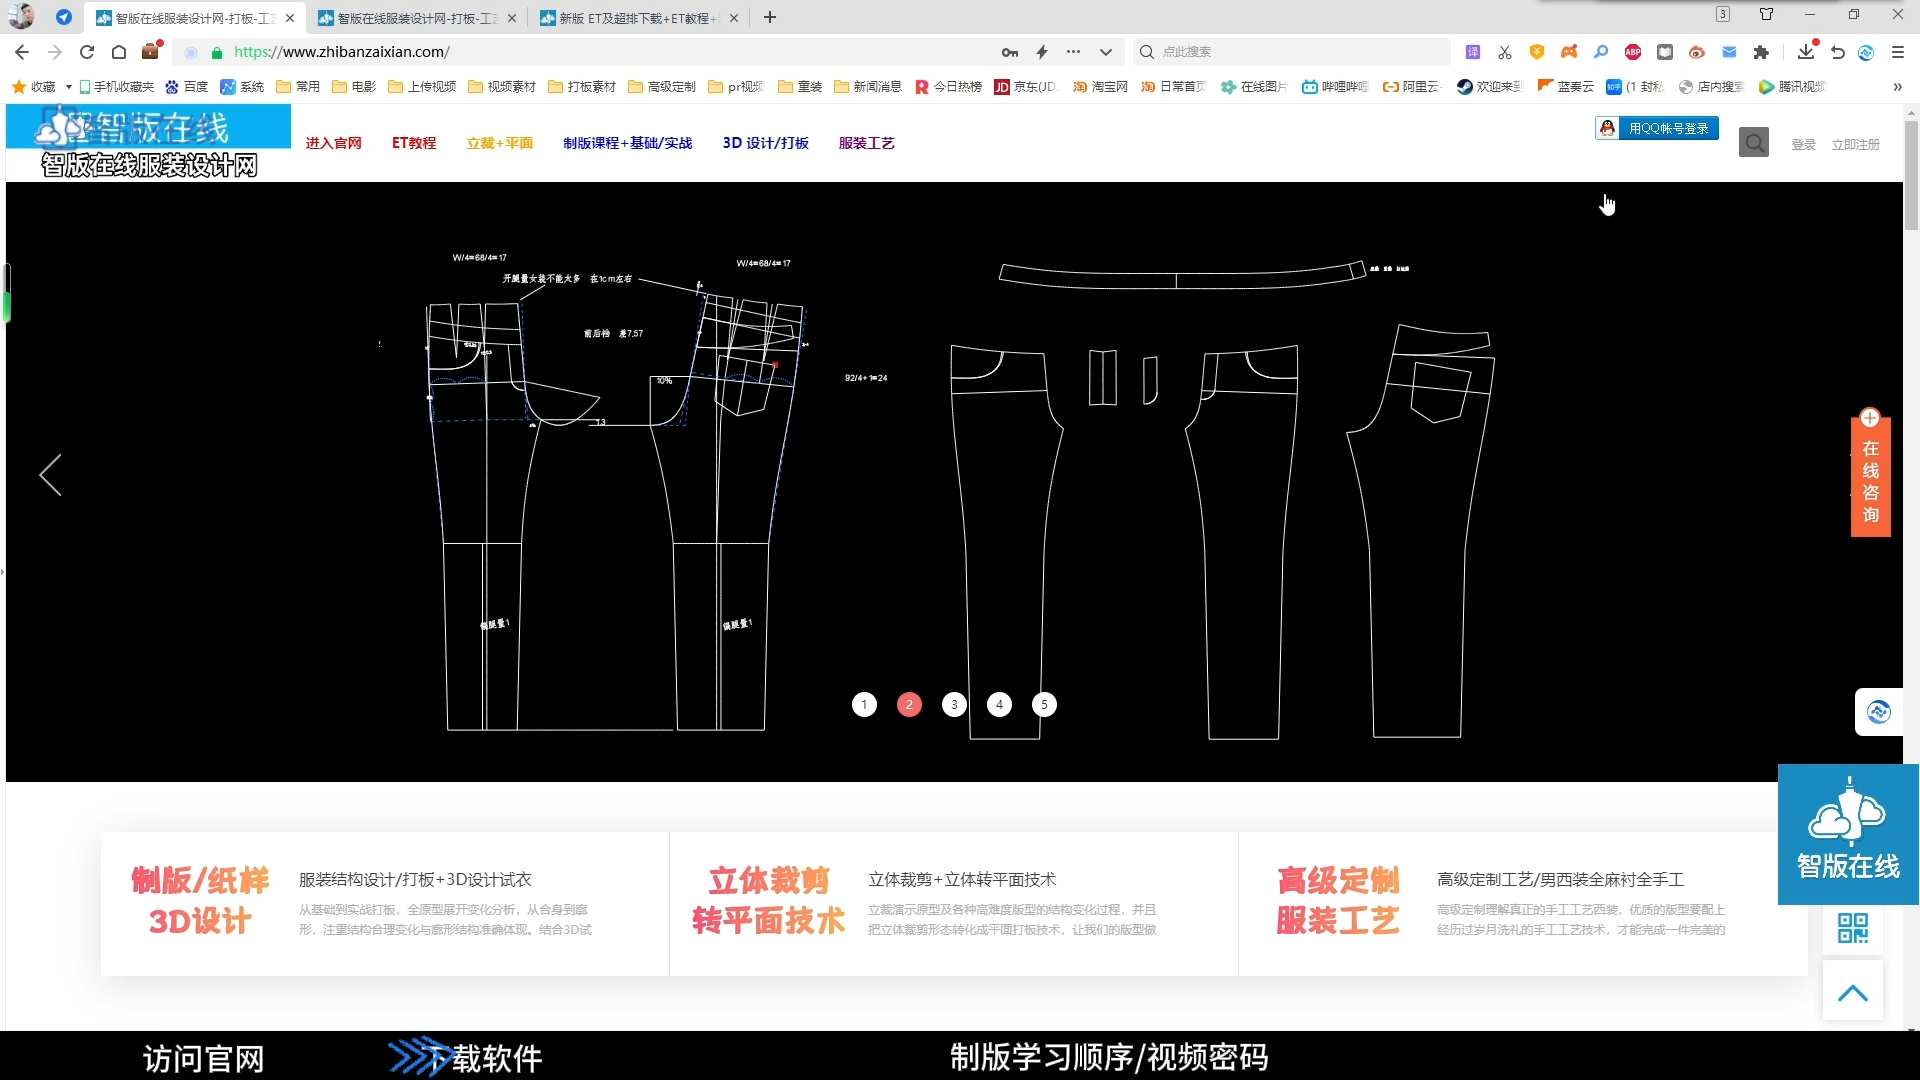
Task: Select carousel slide indicator 4
Action: (1000, 705)
